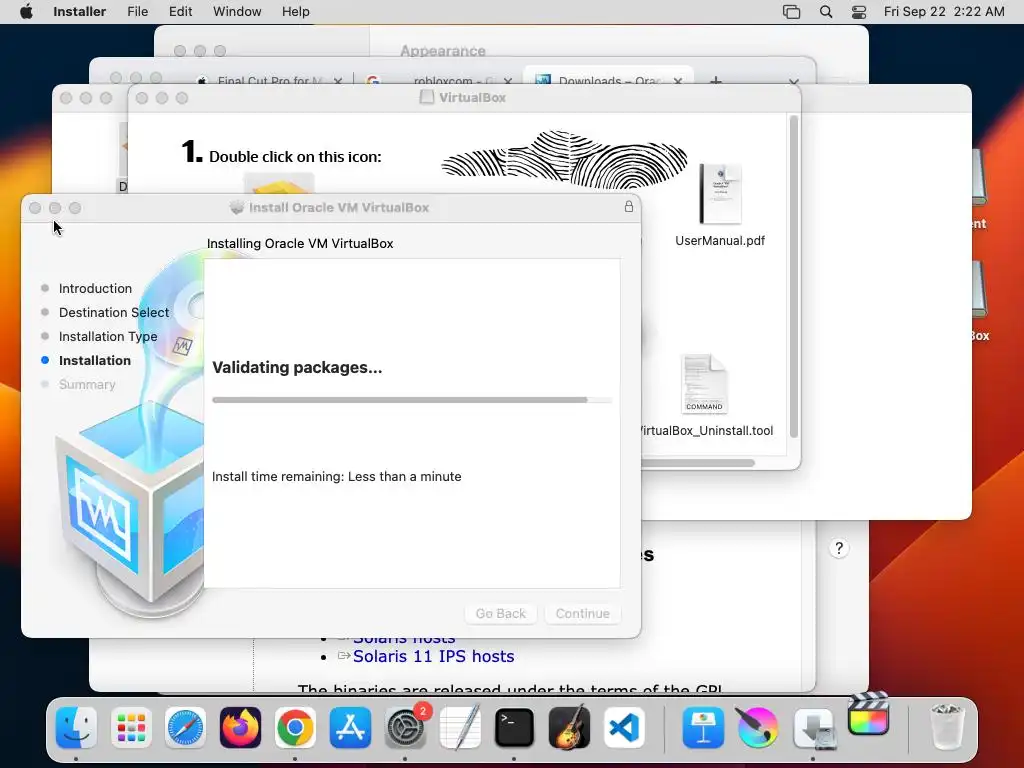This screenshot has width=1024, height=768.
Task: Open the Trash in the Dock
Action: [x=946, y=727]
